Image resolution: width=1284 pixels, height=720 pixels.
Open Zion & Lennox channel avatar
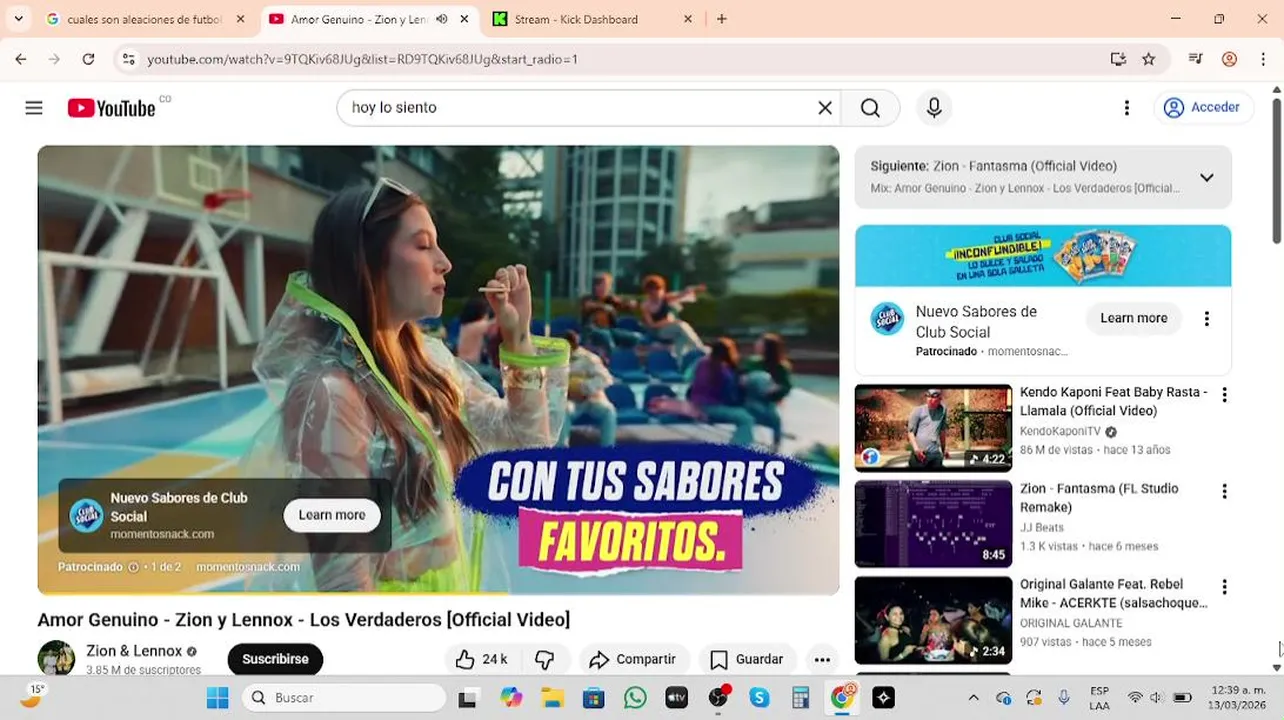(56, 659)
